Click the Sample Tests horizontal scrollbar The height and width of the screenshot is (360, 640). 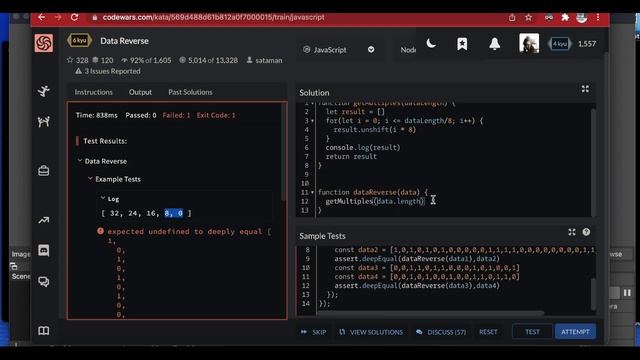click(x=431, y=313)
